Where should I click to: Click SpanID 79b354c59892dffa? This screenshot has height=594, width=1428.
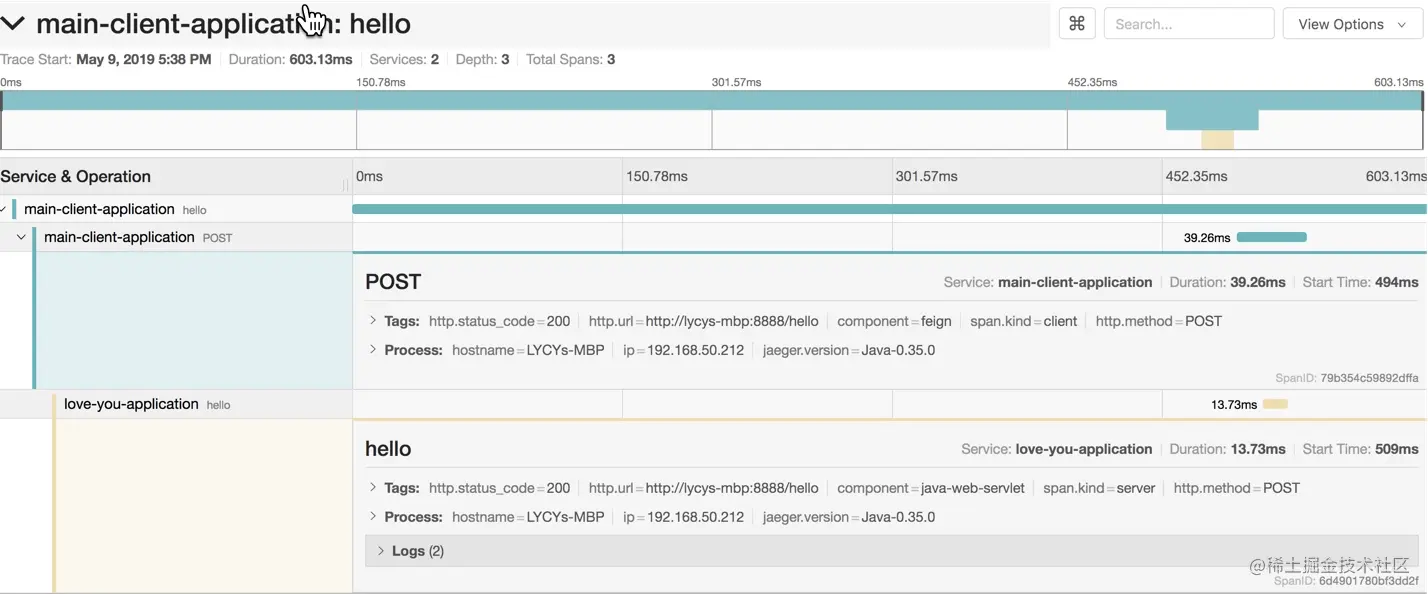[x=1347, y=378]
